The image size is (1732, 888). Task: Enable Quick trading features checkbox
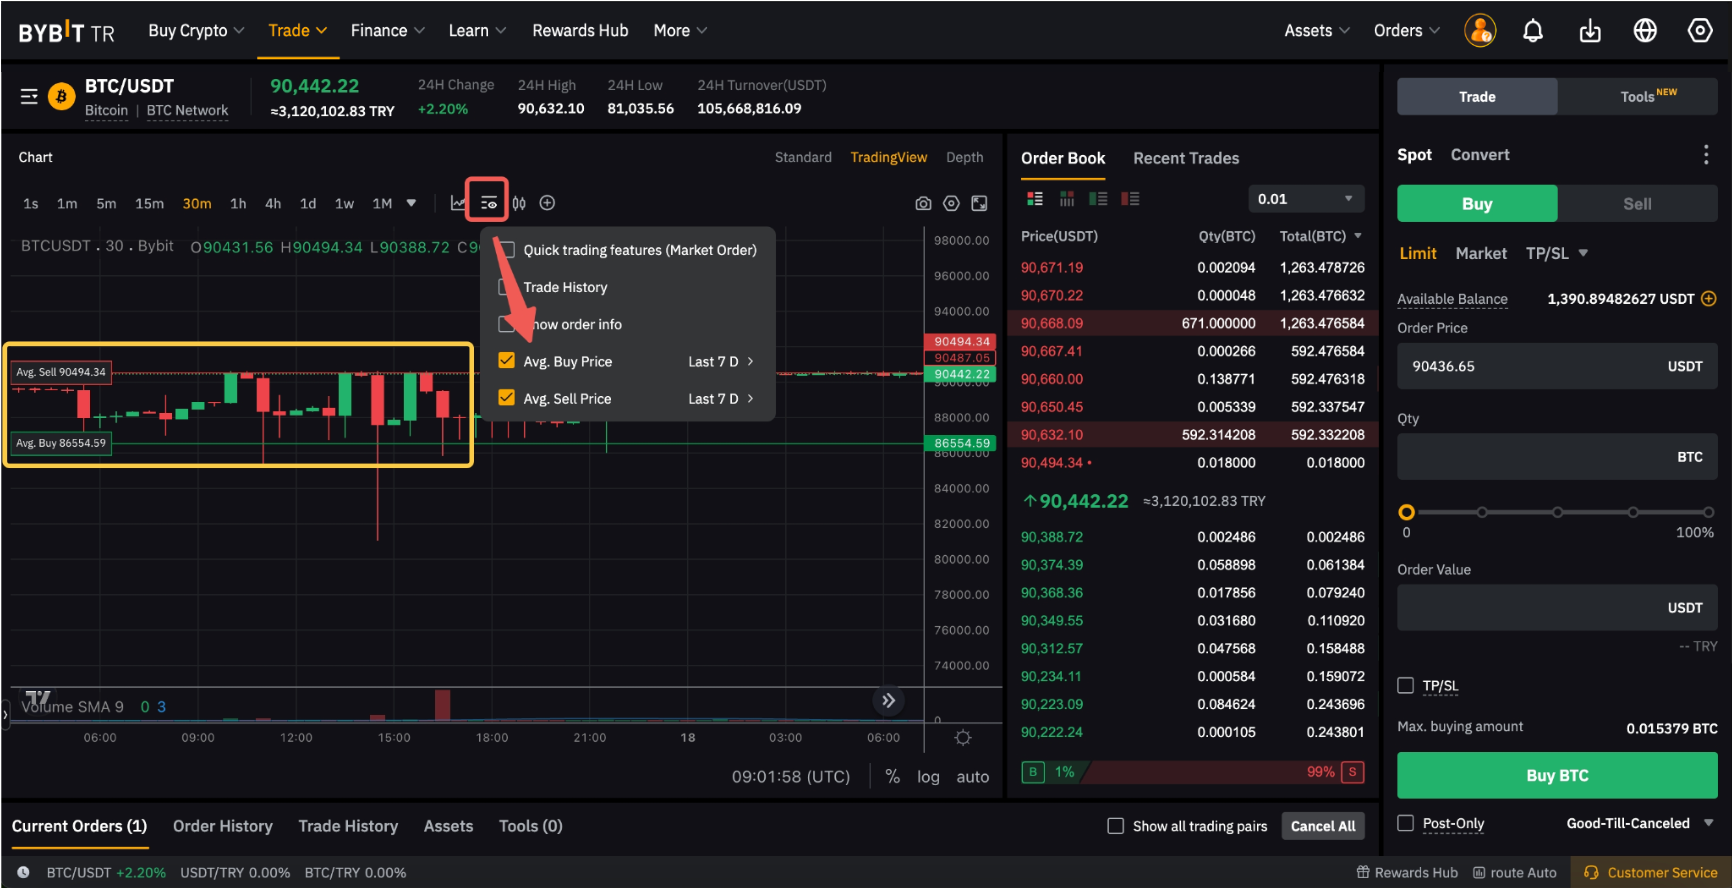coord(507,250)
